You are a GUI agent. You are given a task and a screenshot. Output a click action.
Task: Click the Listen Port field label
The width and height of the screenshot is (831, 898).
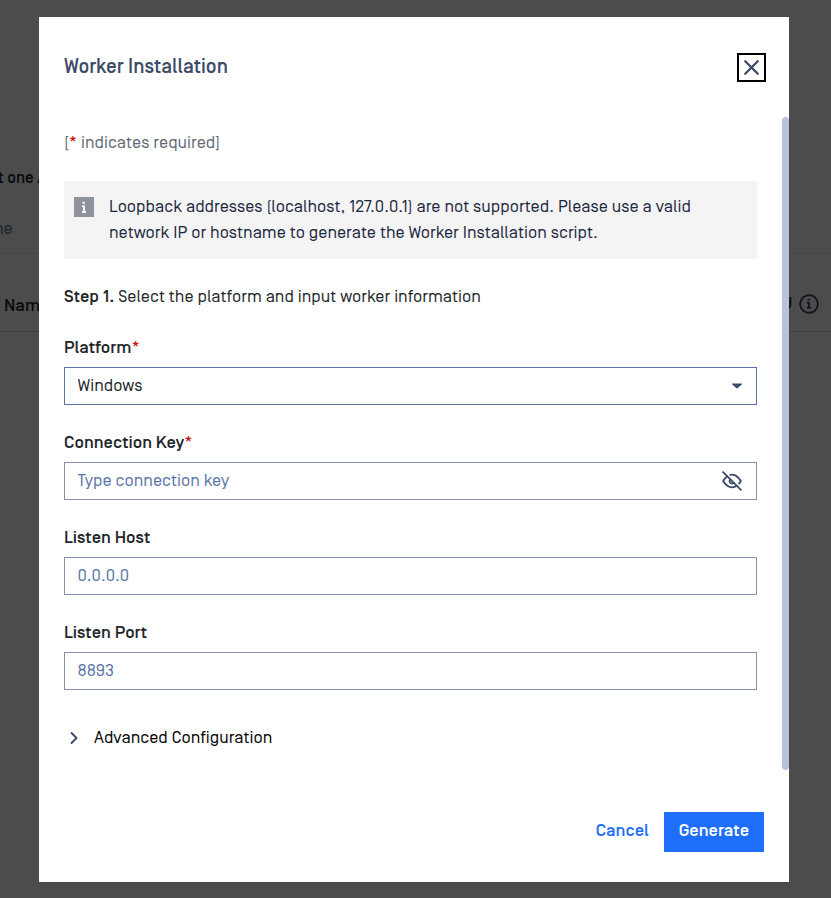click(x=105, y=632)
